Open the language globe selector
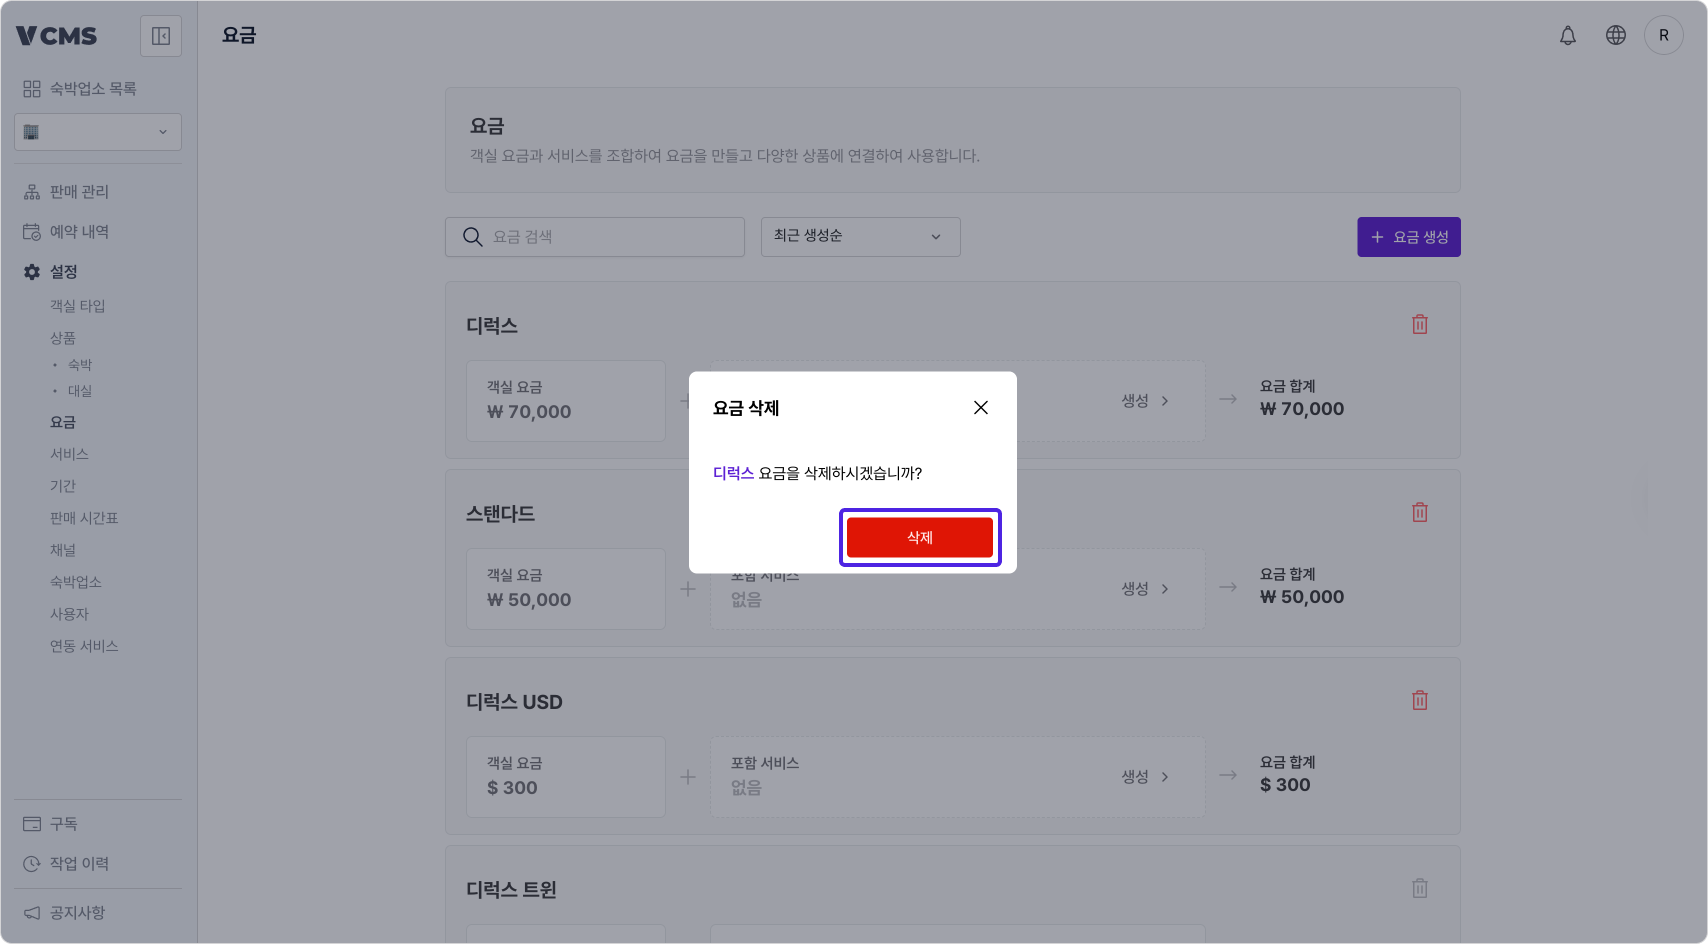 (x=1615, y=35)
